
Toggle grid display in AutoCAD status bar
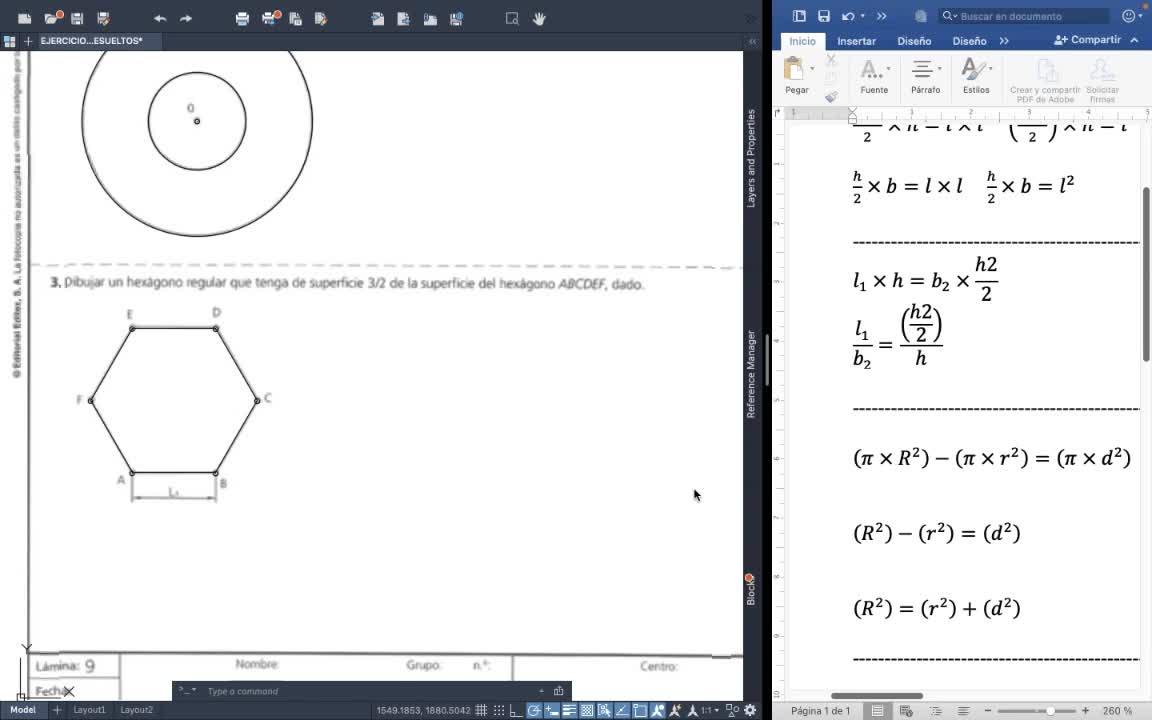tap(481, 710)
